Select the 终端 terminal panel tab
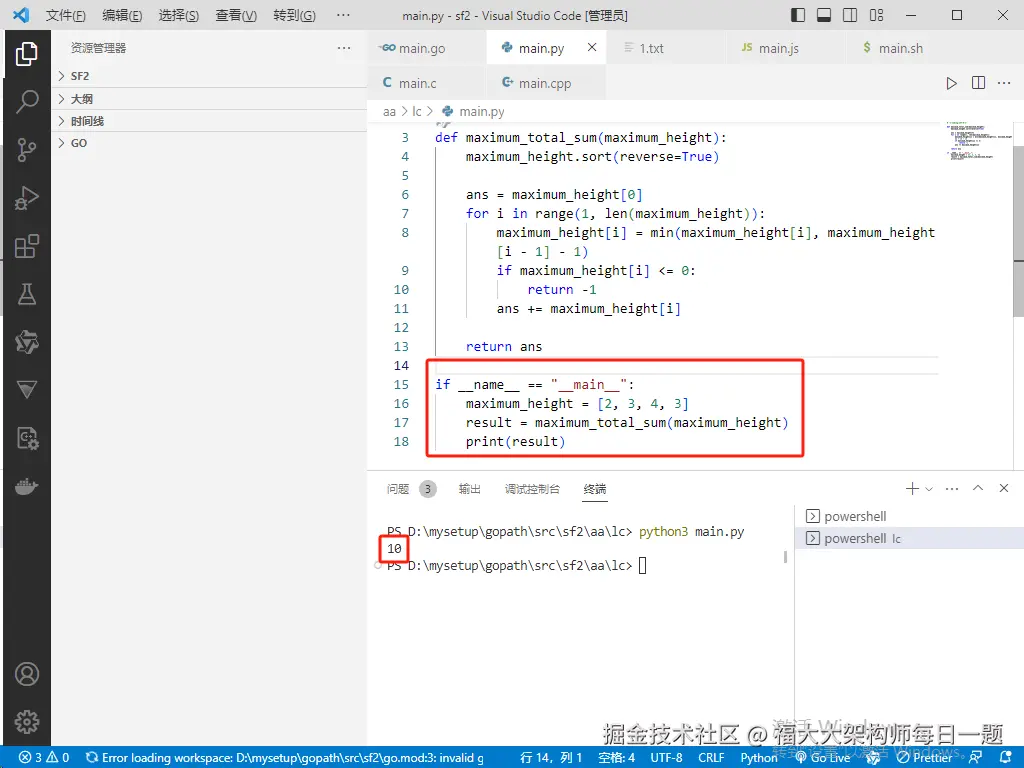The height and width of the screenshot is (768, 1024). tap(595, 488)
